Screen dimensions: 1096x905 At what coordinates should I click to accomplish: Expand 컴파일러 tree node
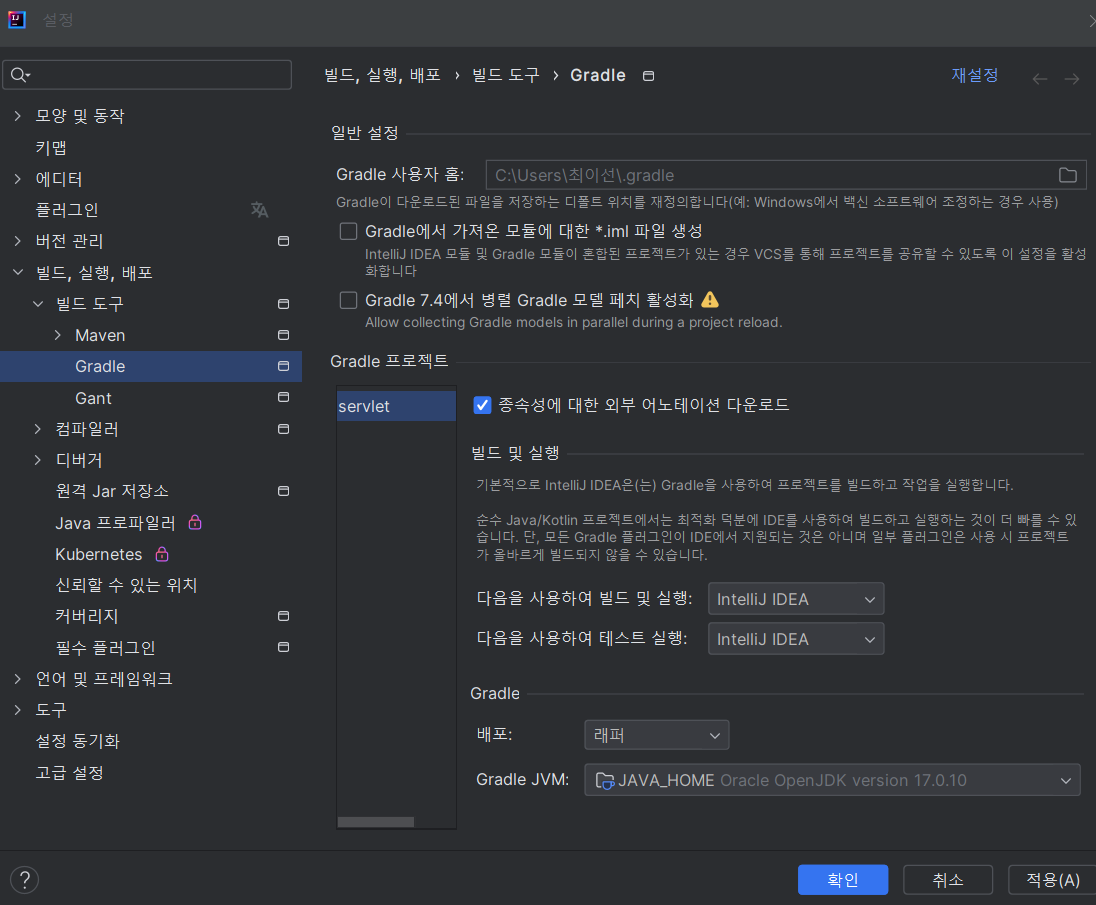pos(38,429)
